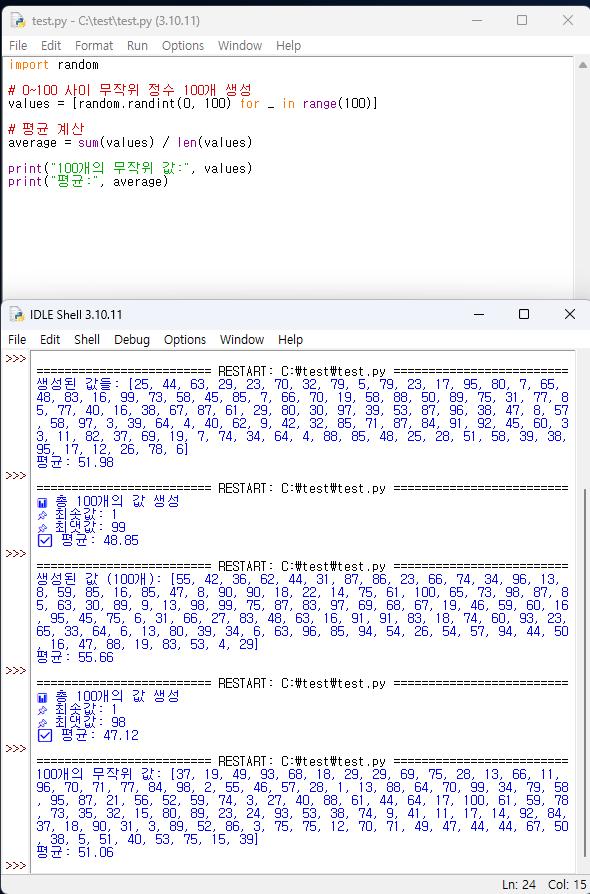Viewport: 590px width, 894px height.
Task: Open Format menu in test.py editor
Action: click(x=94, y=46)
